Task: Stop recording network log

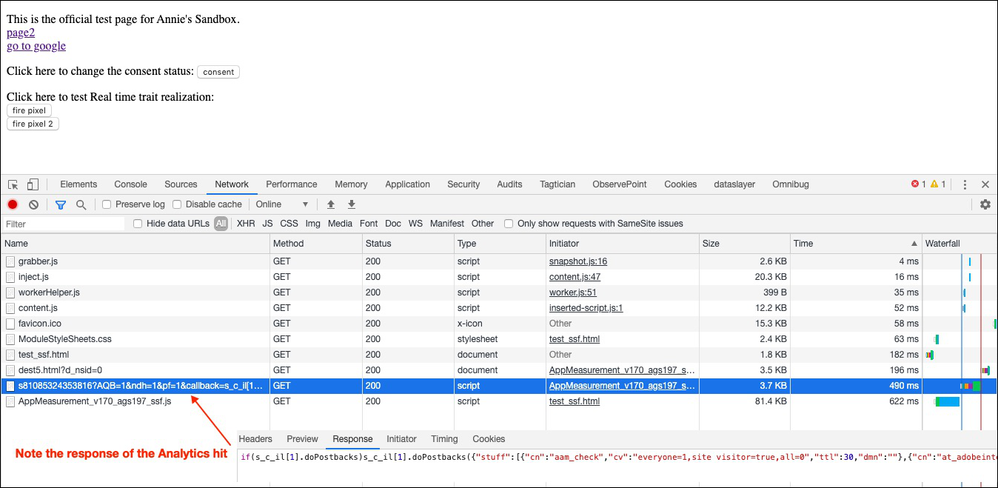Action: coord(13,205)
